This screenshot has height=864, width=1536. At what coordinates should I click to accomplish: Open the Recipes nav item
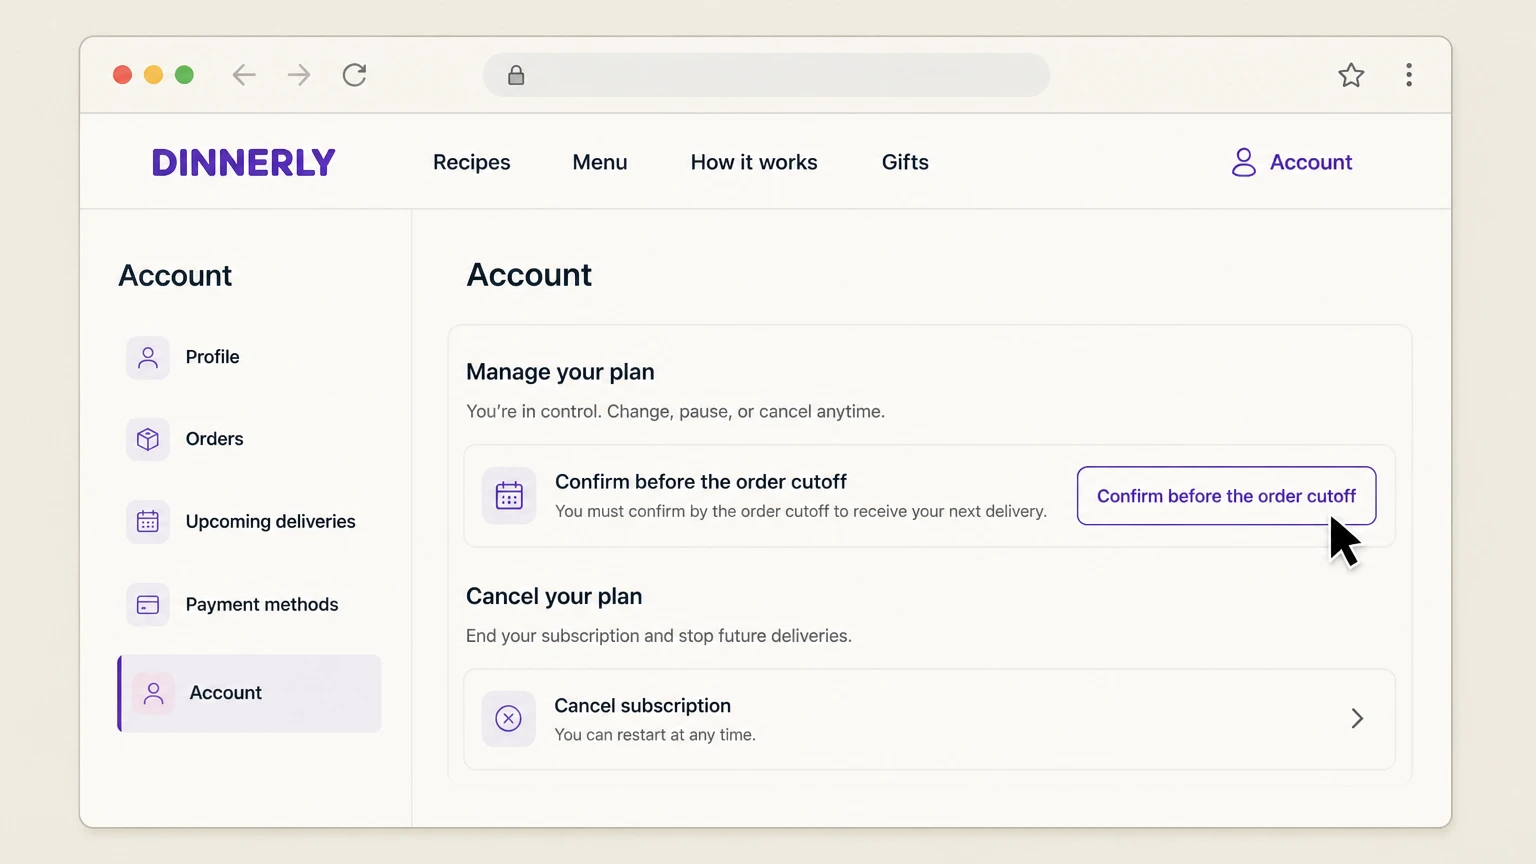point(472,162)
